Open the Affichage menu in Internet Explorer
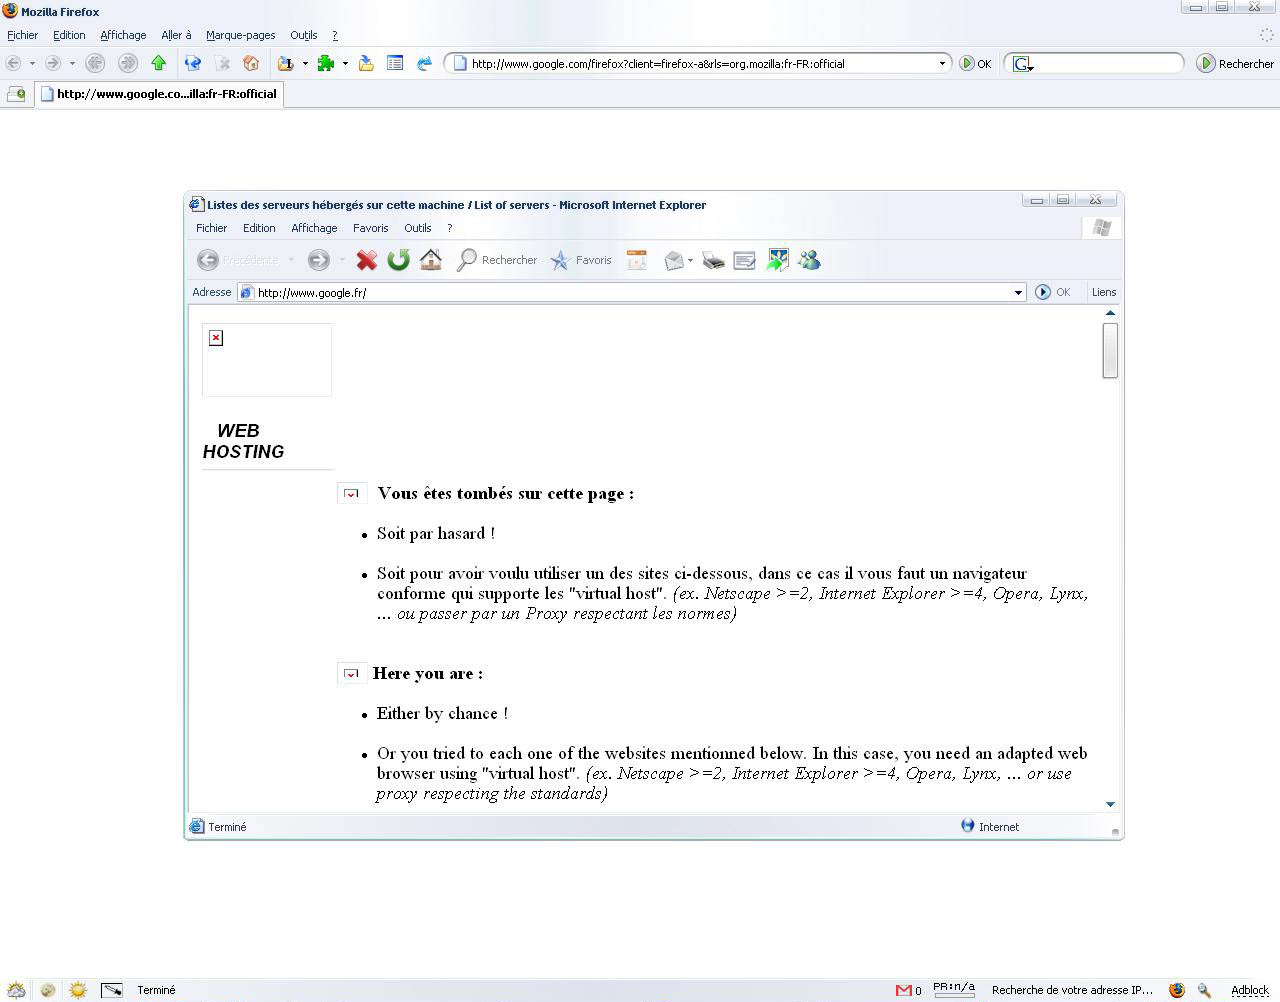The image size is (1280, 1002). [x=314, y=228]
